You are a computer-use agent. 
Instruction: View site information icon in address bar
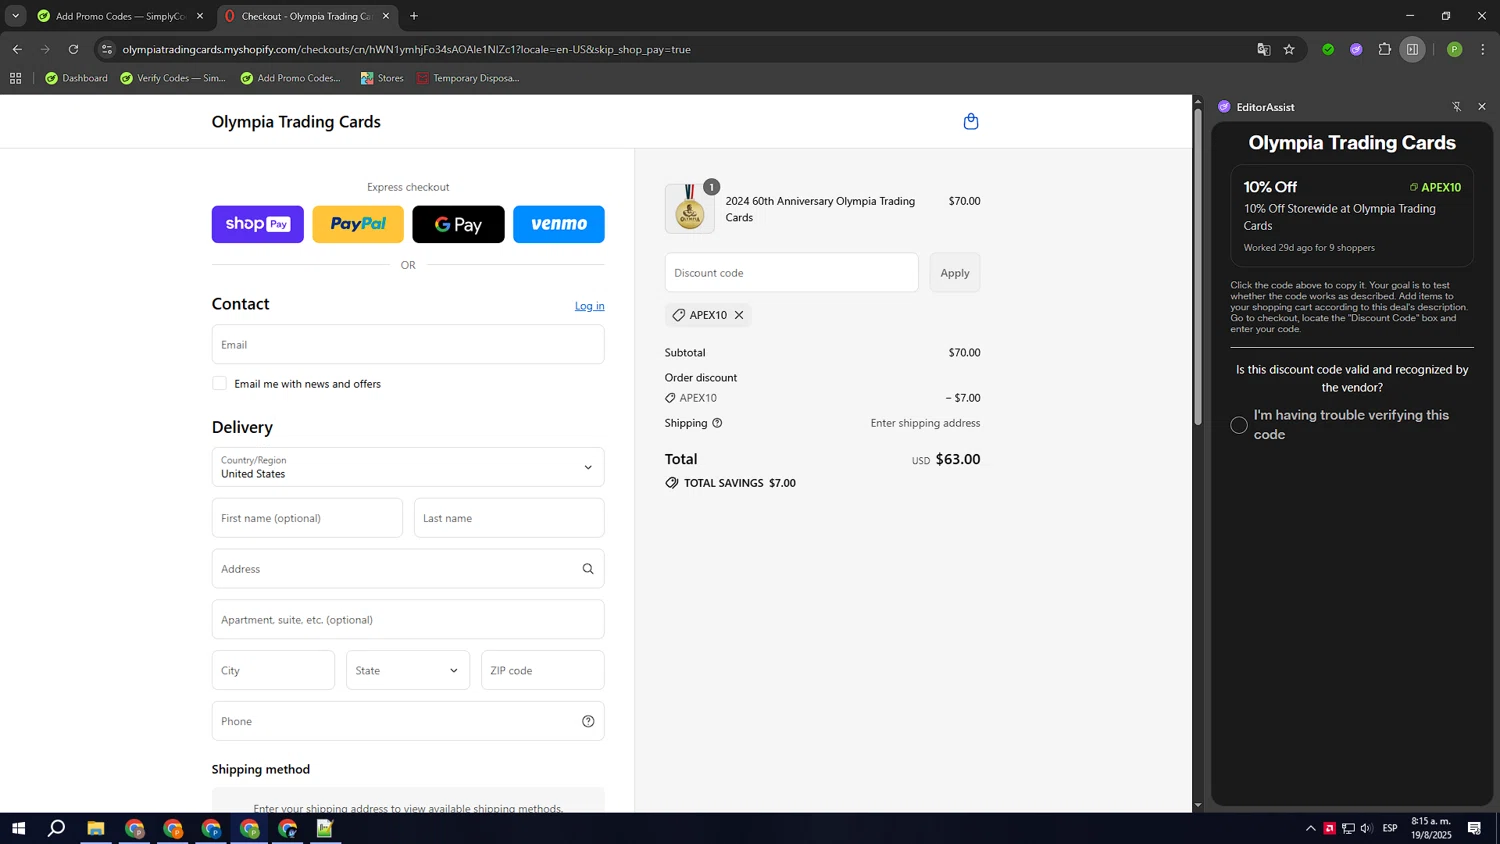pyautogui.click(x=107, y=49)
